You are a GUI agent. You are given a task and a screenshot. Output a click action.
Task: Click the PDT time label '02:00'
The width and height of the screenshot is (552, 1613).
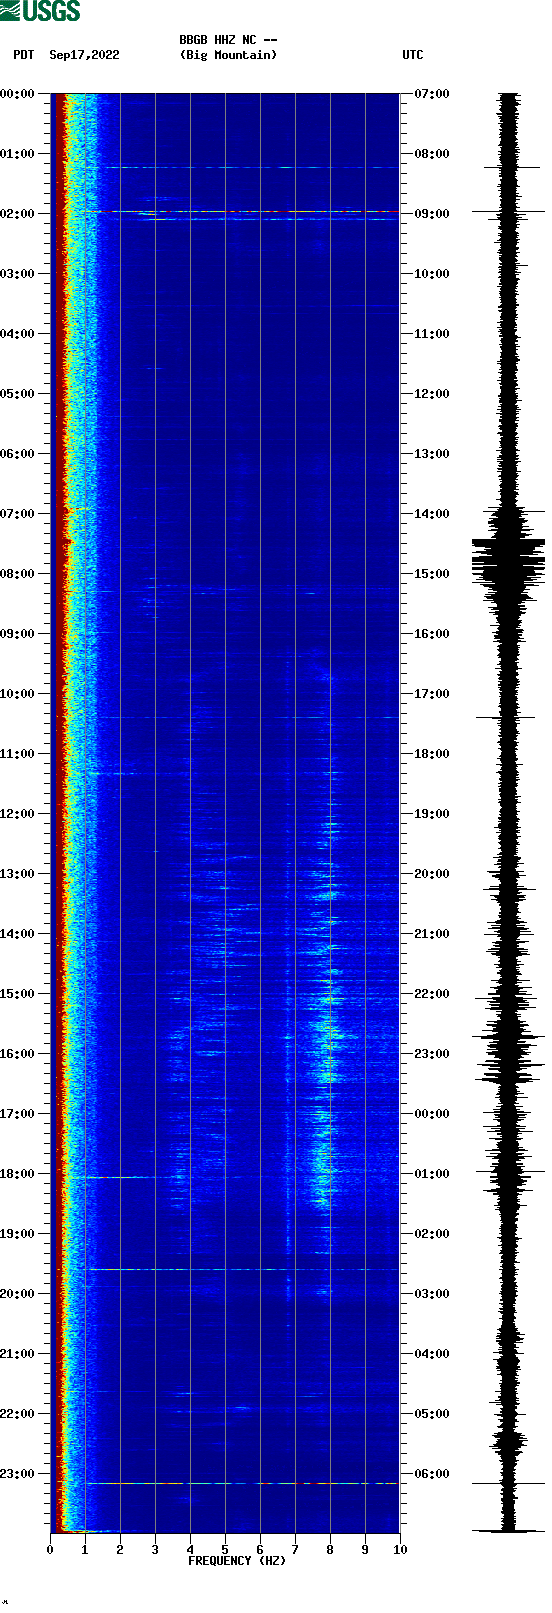click(x=18, y=214)
